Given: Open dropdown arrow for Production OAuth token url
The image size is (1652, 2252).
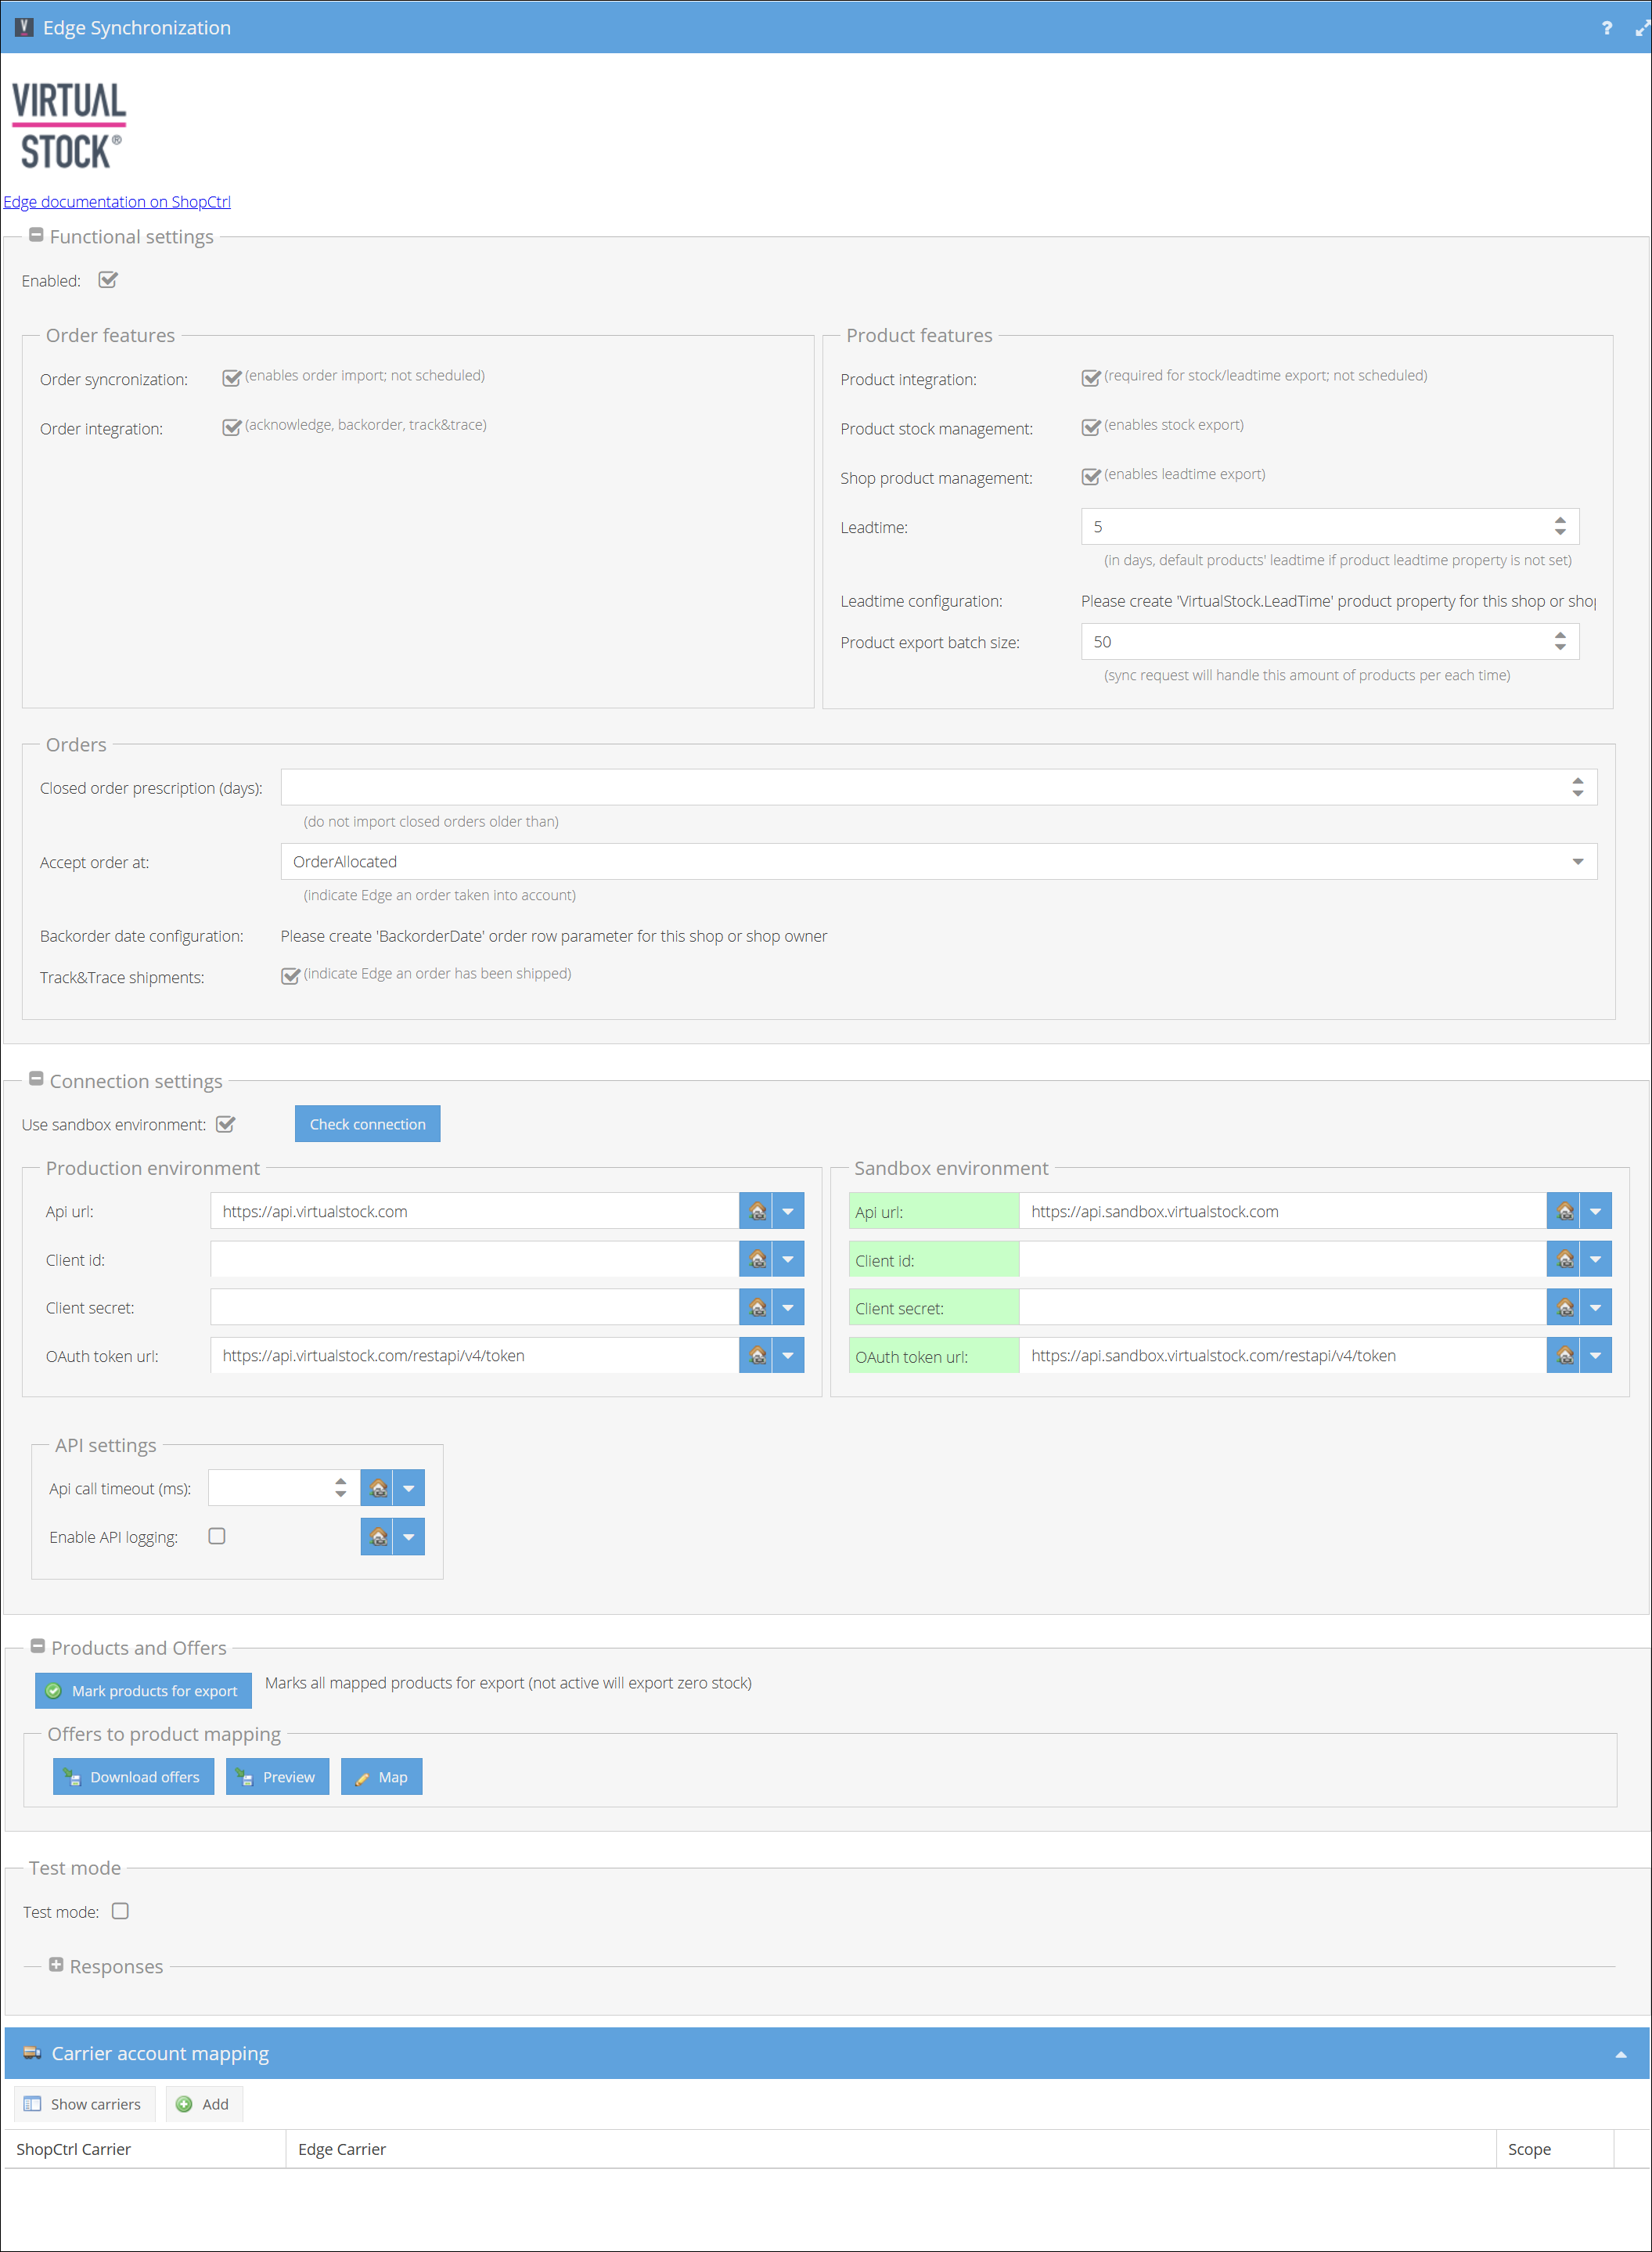Looking at the screenshot, I should [x=788, y=1355].
